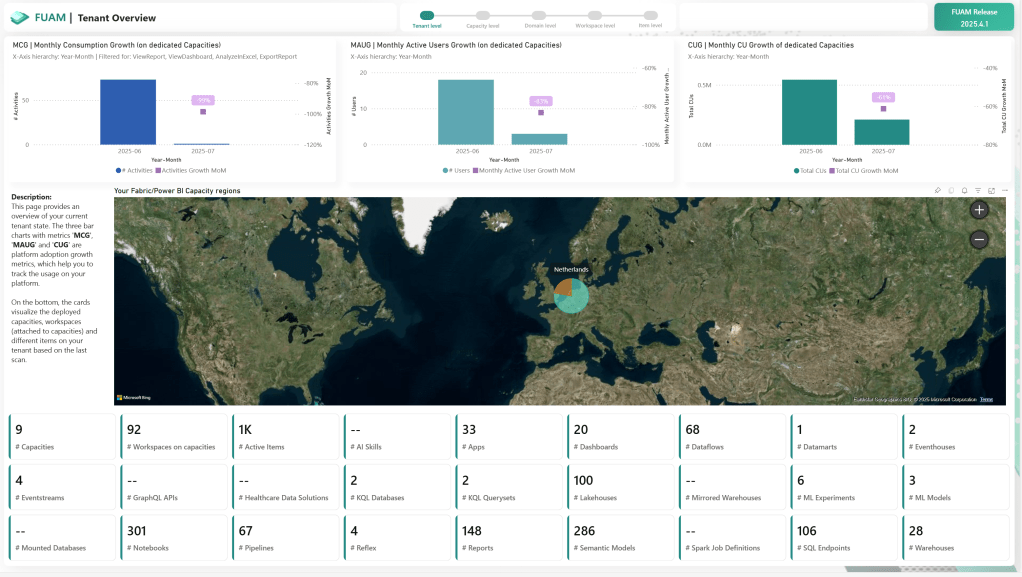Navigate to the Item level step
Screen dimensions: 1022x577
(x=650, y=16)
